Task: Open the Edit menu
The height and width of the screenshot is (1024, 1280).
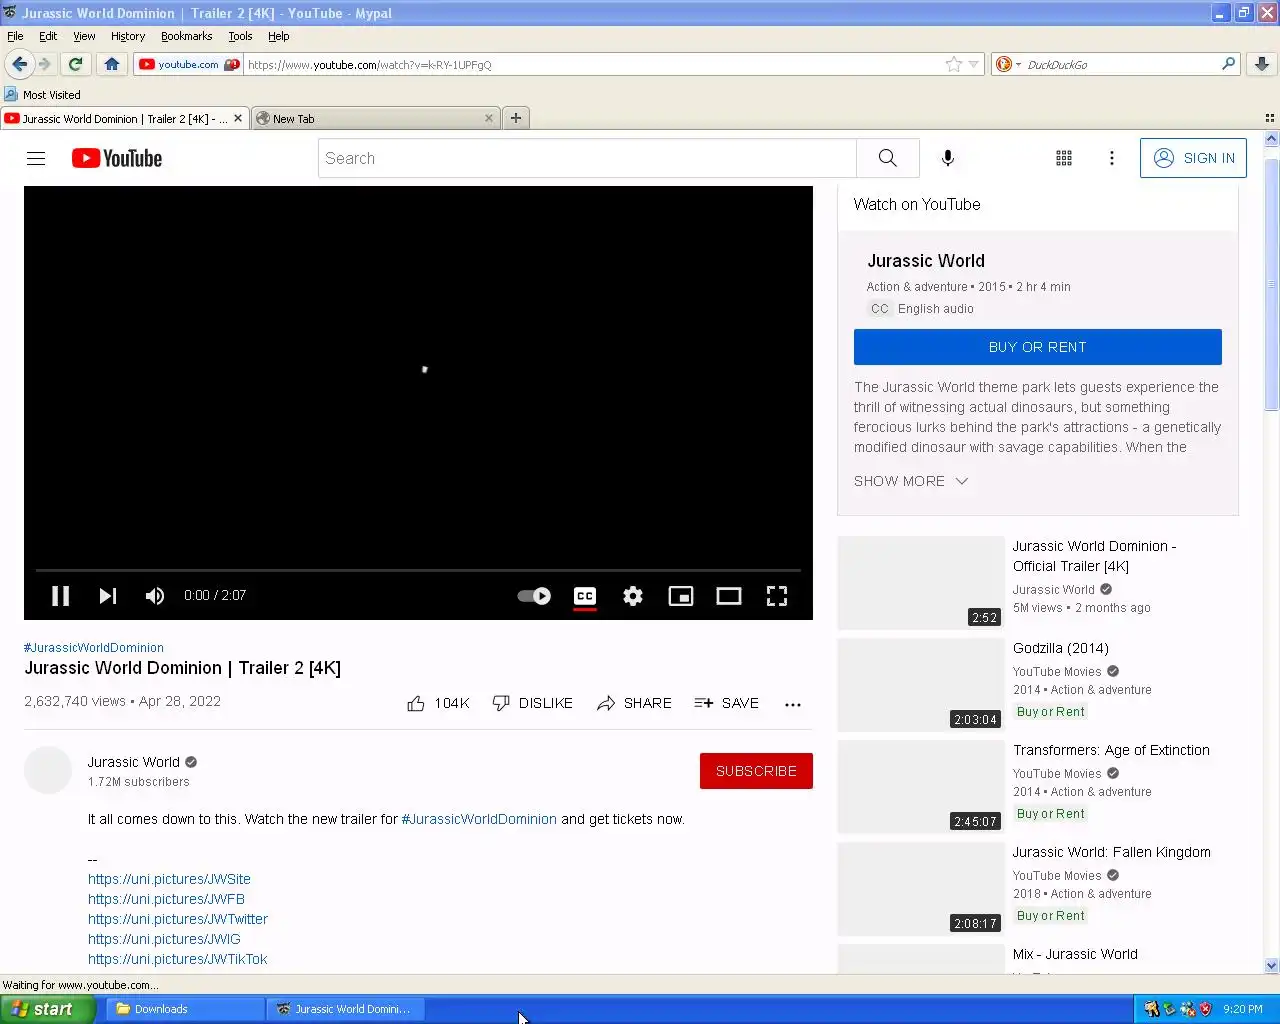Action: (48, 36)
